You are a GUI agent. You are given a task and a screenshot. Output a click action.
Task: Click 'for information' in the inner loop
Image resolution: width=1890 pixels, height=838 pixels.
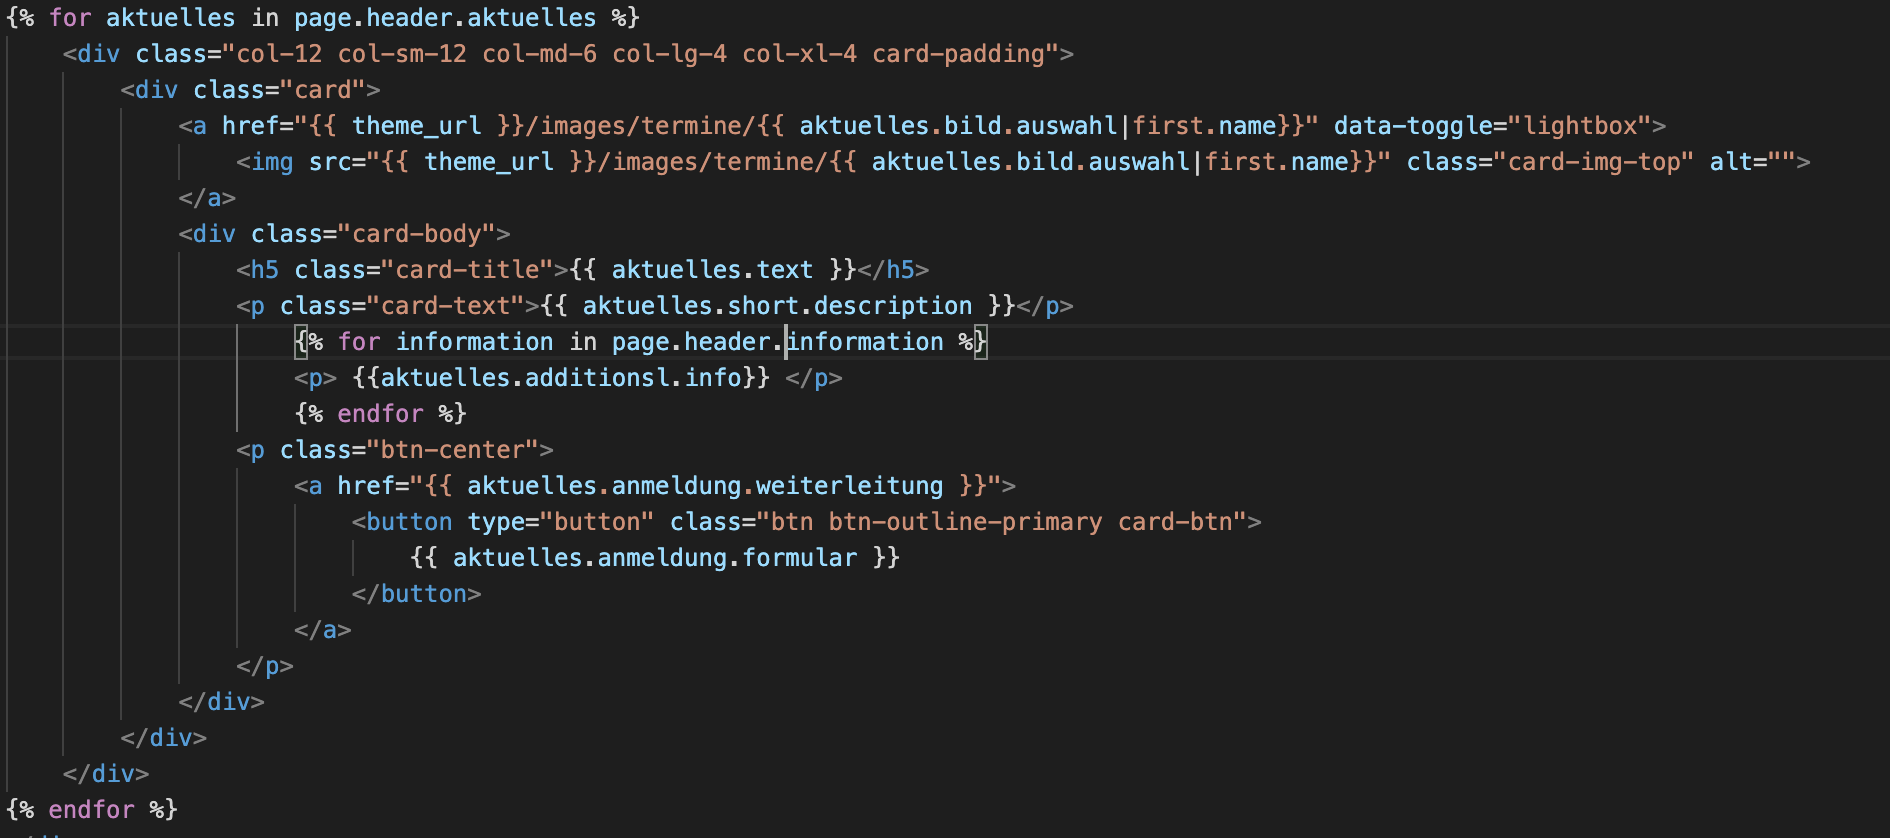(x=445, y=342)
